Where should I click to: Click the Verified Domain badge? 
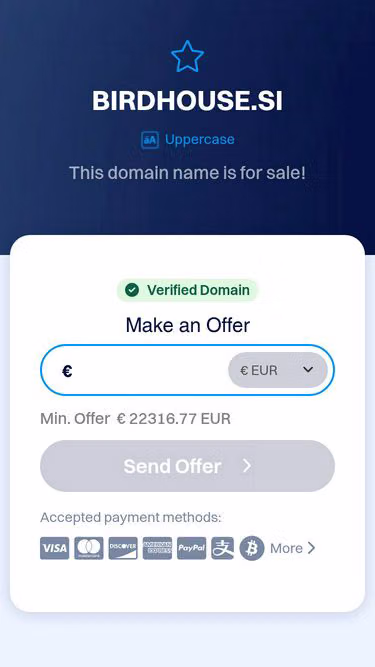tap(188, 290)
